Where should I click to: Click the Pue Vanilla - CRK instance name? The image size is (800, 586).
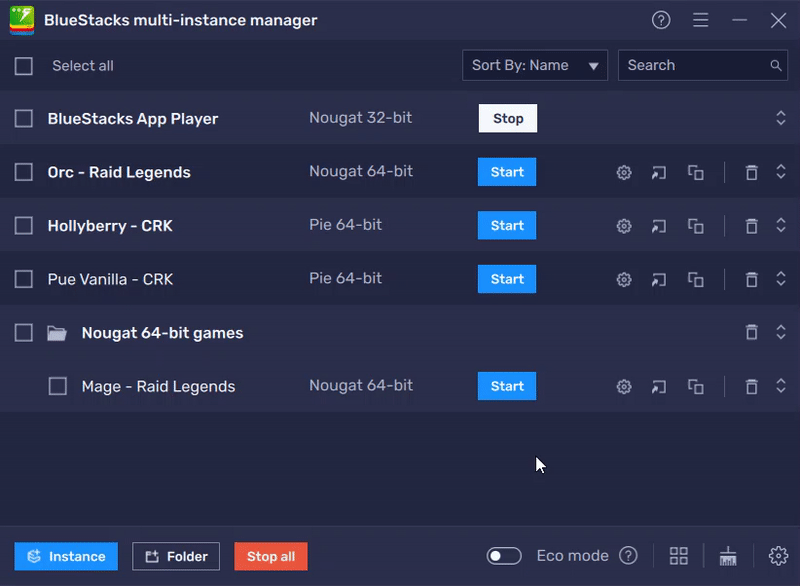pyautogui.click(x=110, y=279)
